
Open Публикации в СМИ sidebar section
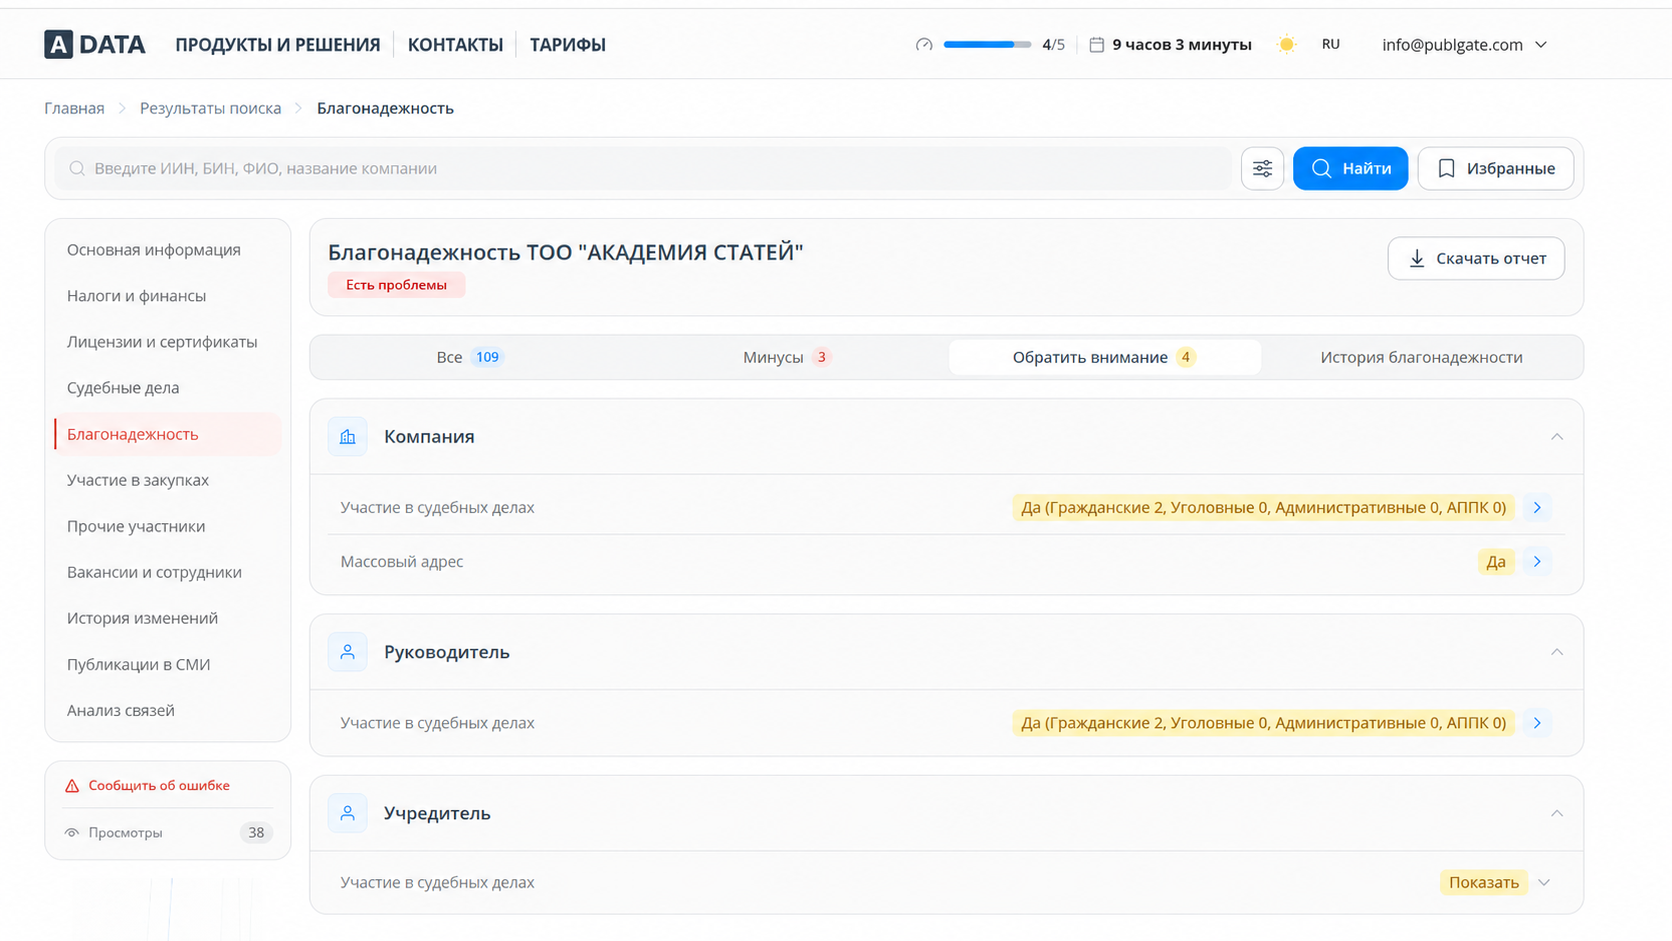click(138, 664)
